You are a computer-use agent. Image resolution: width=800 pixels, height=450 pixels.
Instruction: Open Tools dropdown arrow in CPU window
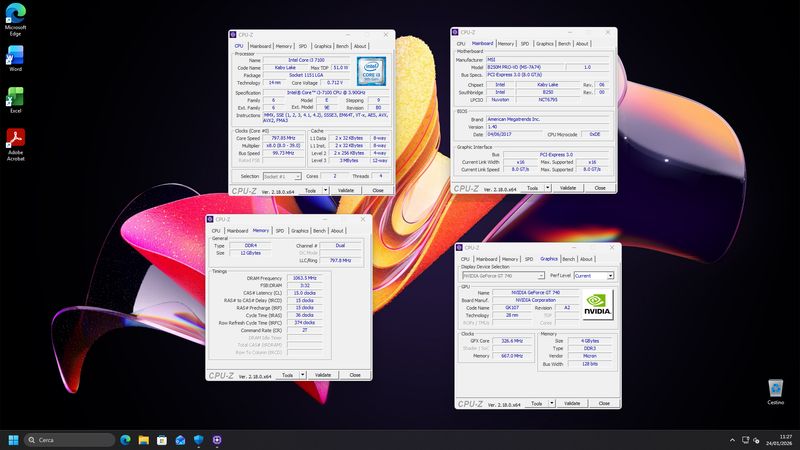(x=326, y=190)
